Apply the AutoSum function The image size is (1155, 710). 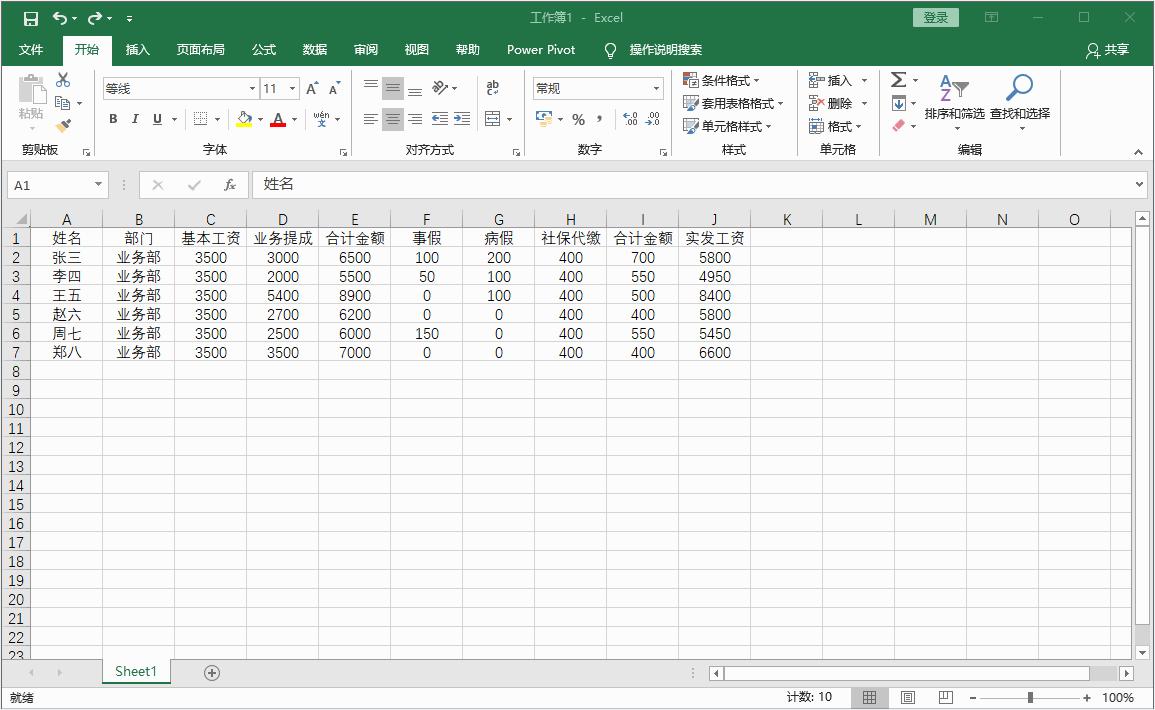[899, 79]
